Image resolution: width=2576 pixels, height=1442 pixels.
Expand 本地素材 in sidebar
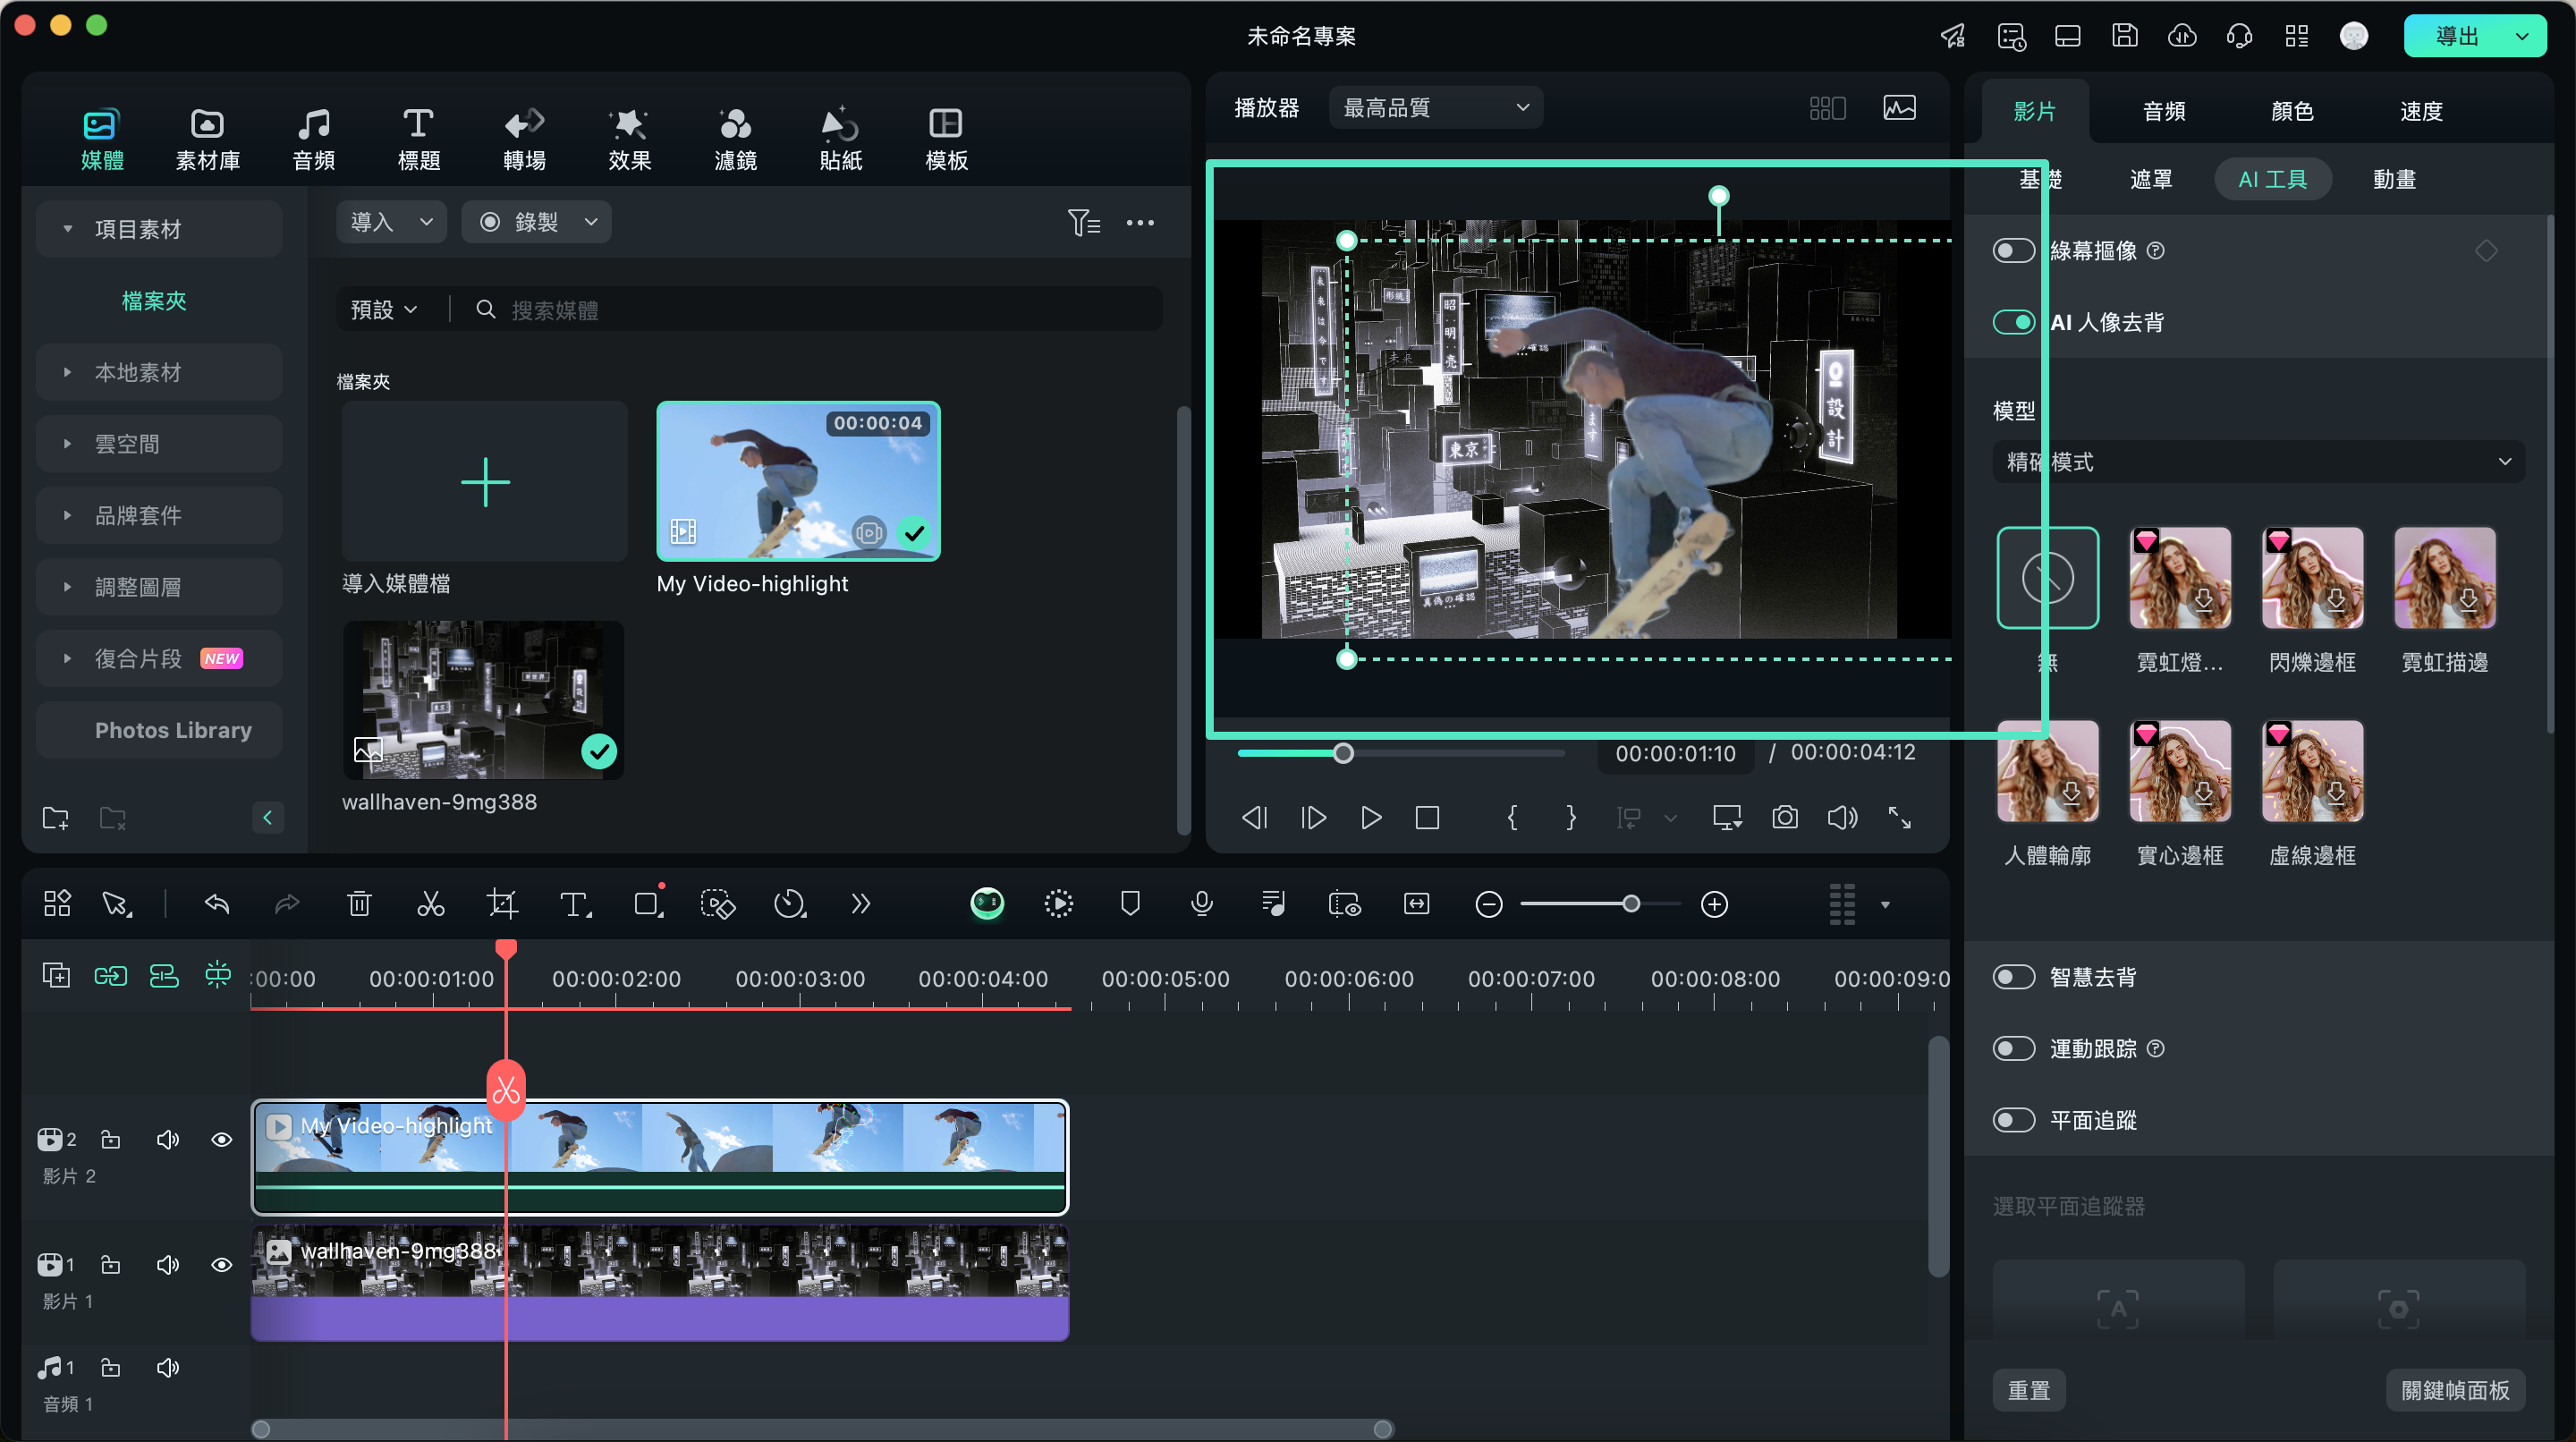[64, 371]
